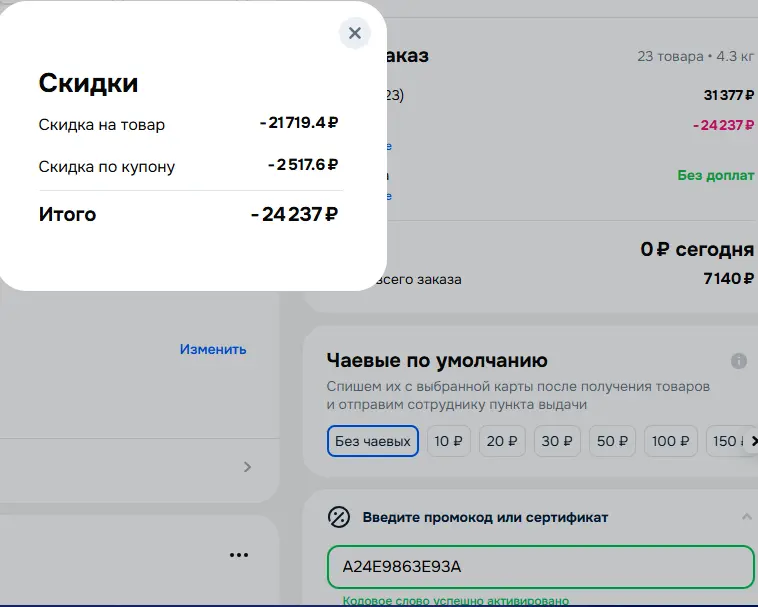Click the Введите промокод или сертификат label

[x=485, y=517]
